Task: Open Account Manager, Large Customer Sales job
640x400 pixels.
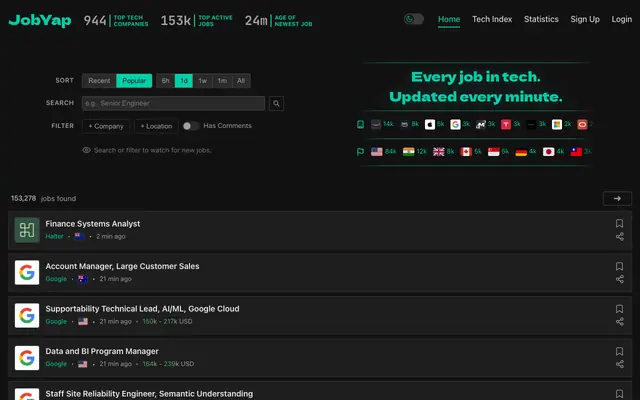Action: pos(122,266)
